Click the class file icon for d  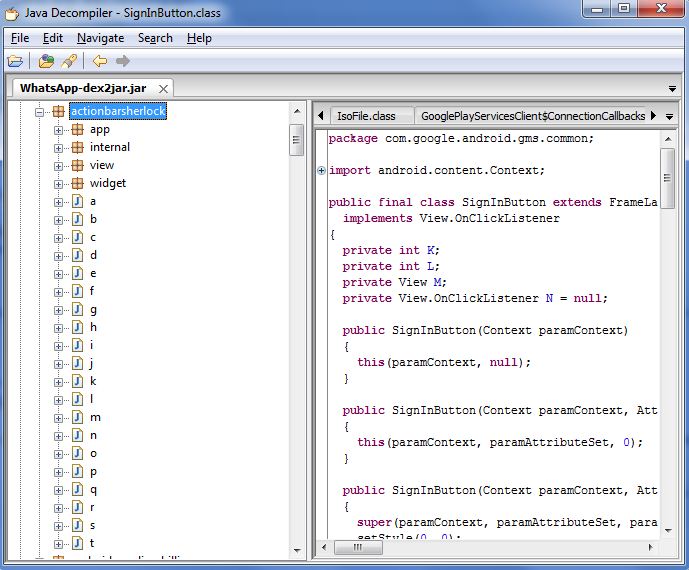click(77, 255)
